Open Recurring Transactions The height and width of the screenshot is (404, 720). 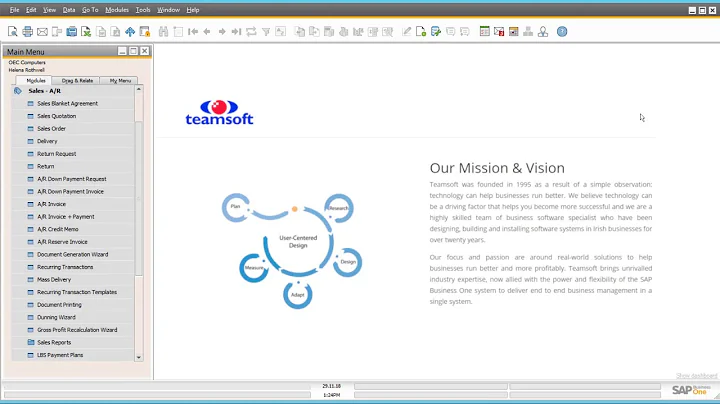[65, 267]
